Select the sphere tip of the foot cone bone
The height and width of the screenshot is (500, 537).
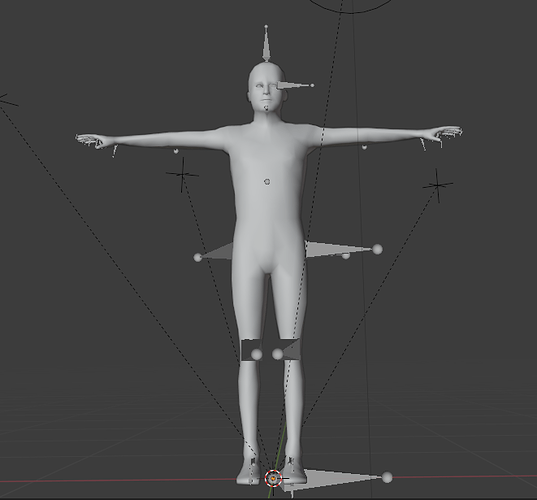pos(387,477)
